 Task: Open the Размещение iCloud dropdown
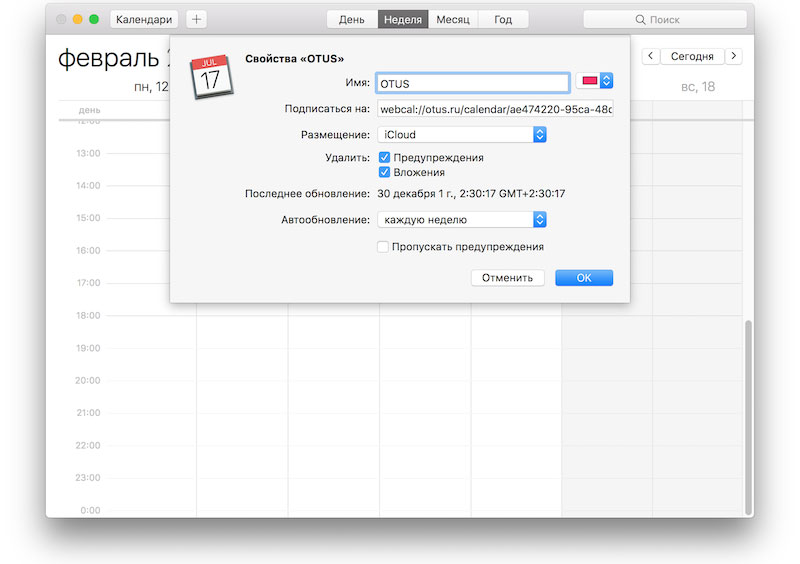(x=462, y=135)
